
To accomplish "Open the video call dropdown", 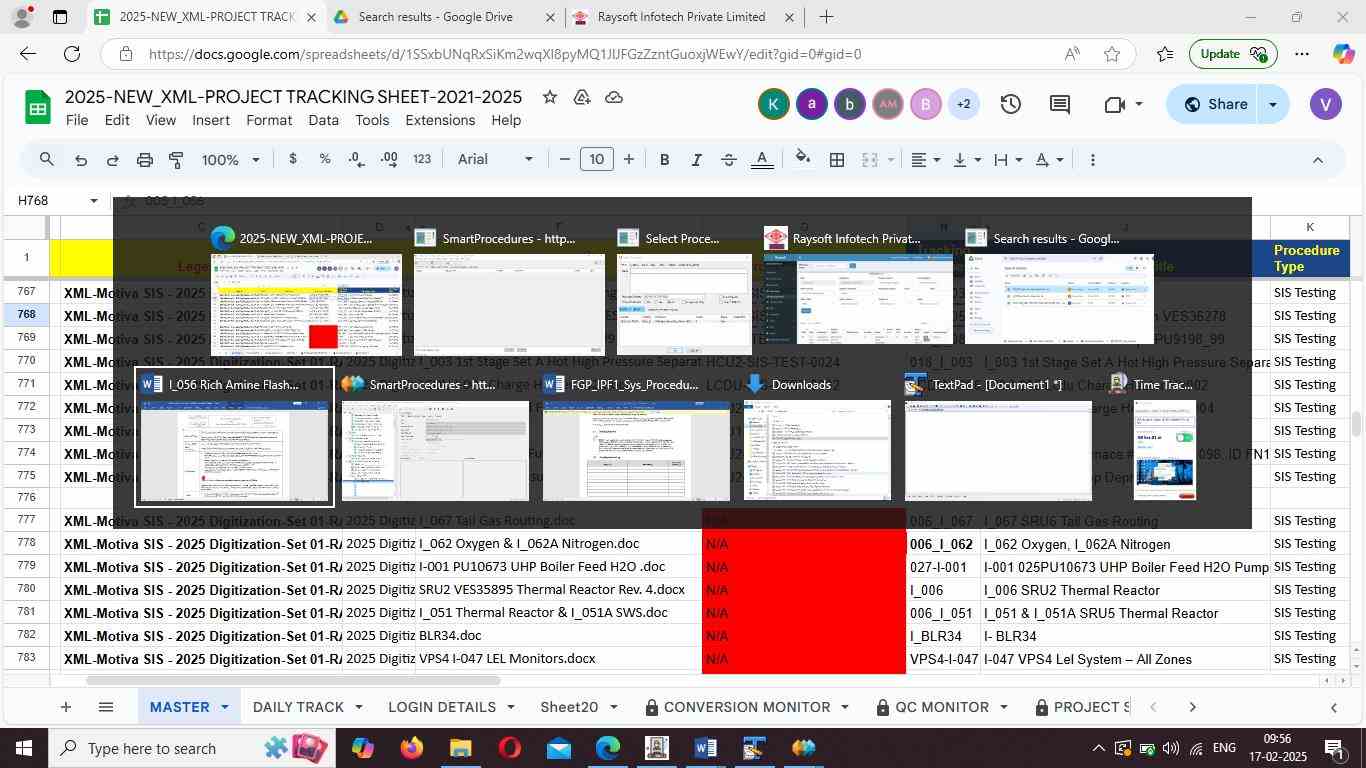I will 1138,104.
